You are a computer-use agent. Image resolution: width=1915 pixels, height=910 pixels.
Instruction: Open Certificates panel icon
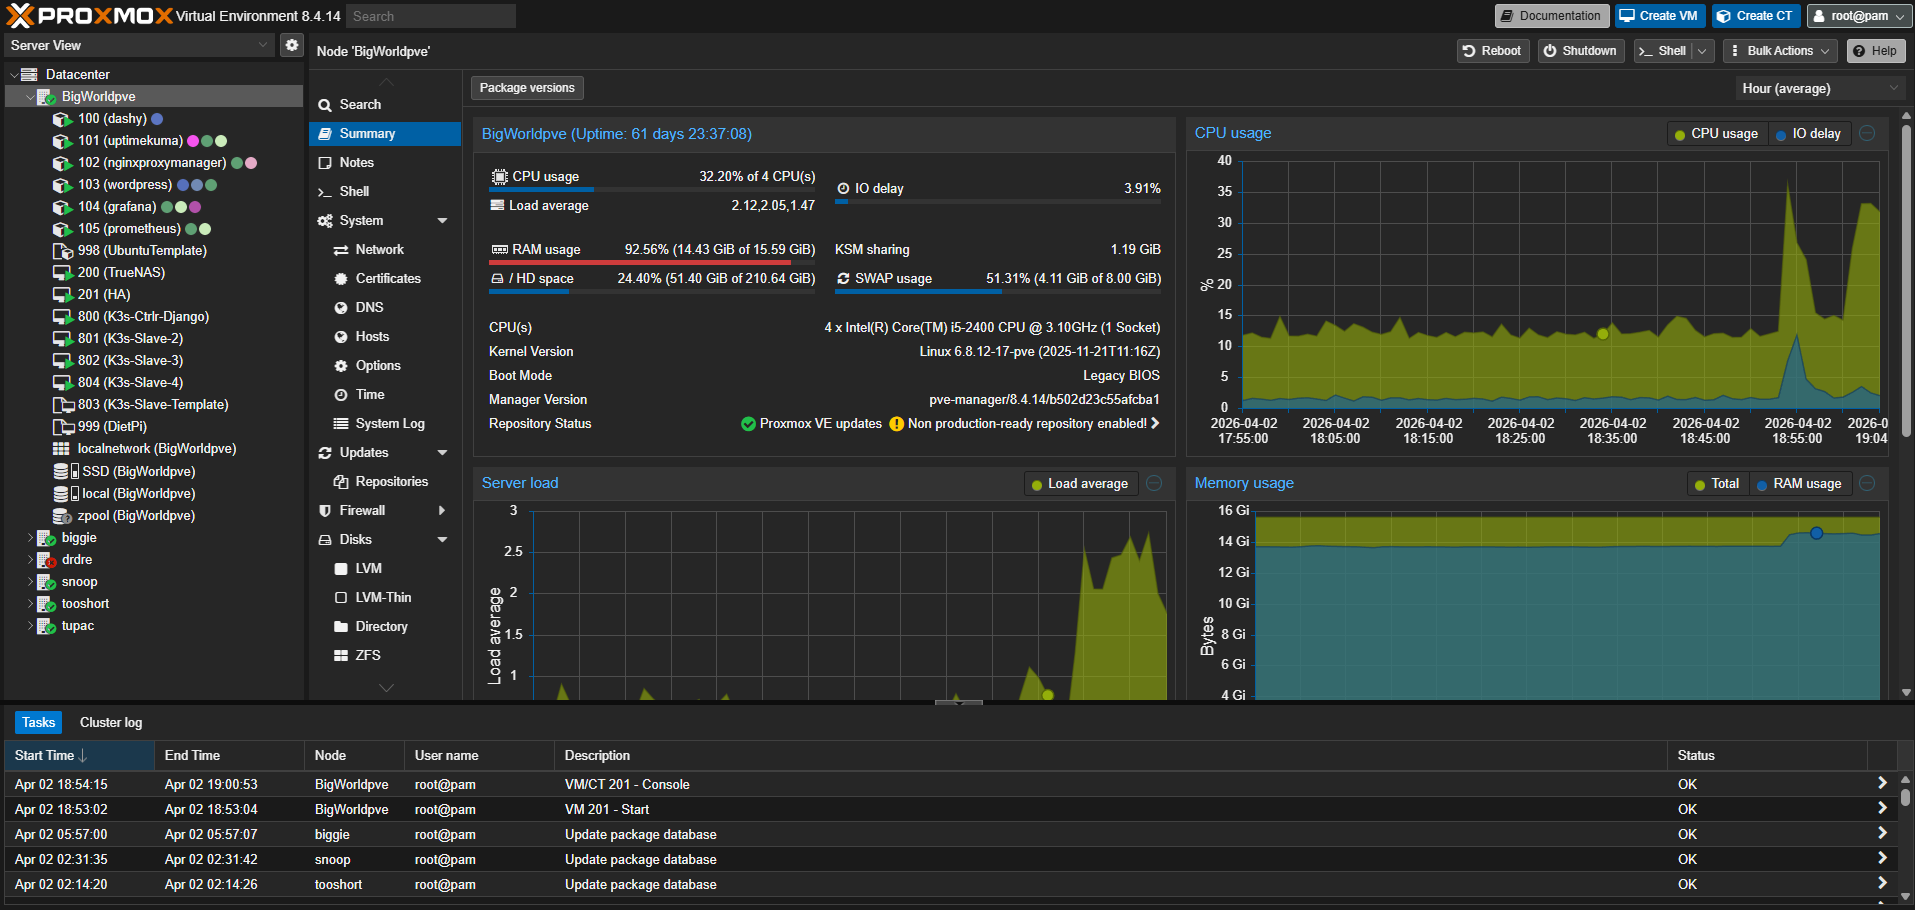click(341, 279)
